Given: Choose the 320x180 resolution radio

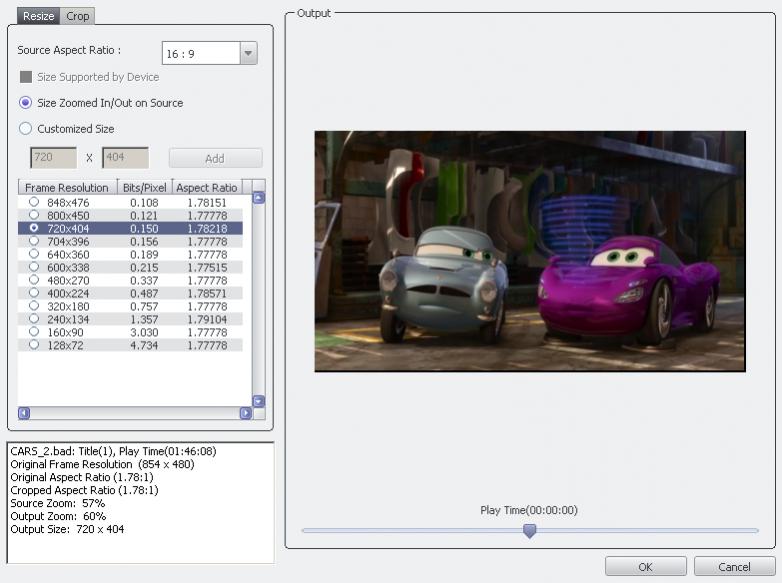Looking at the screenshot, I should [34, 306].
